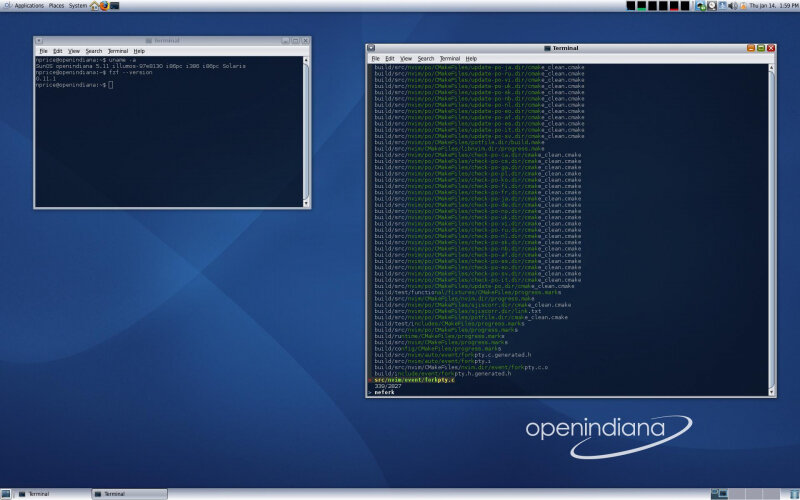The image size is (800, 500).
Task: Click scroll-up arrow in right Terminal scrollbar
Action: click(x=771, y=67)
